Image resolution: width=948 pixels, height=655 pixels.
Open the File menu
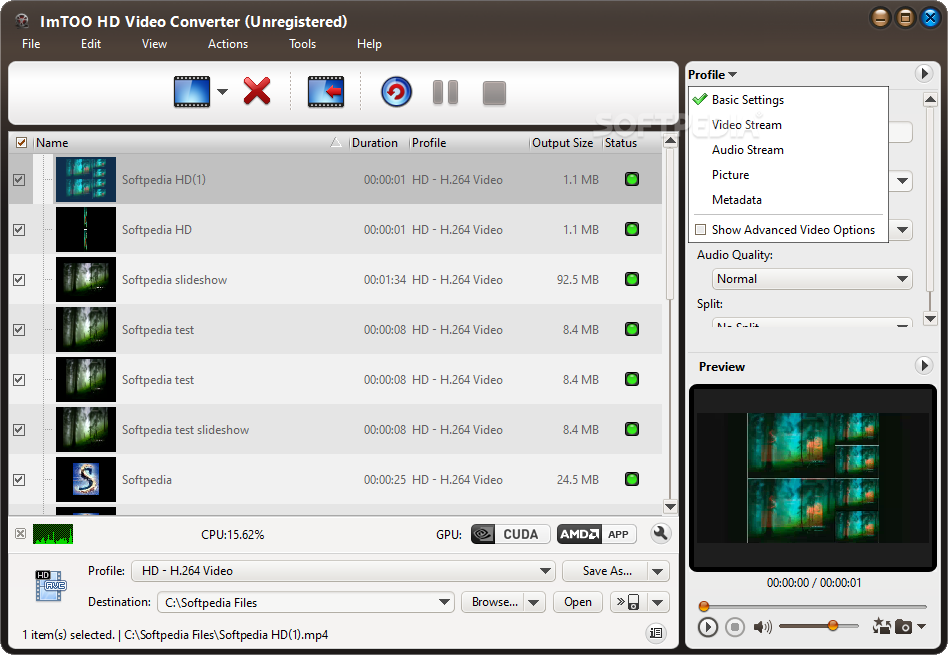pos(31,44)
